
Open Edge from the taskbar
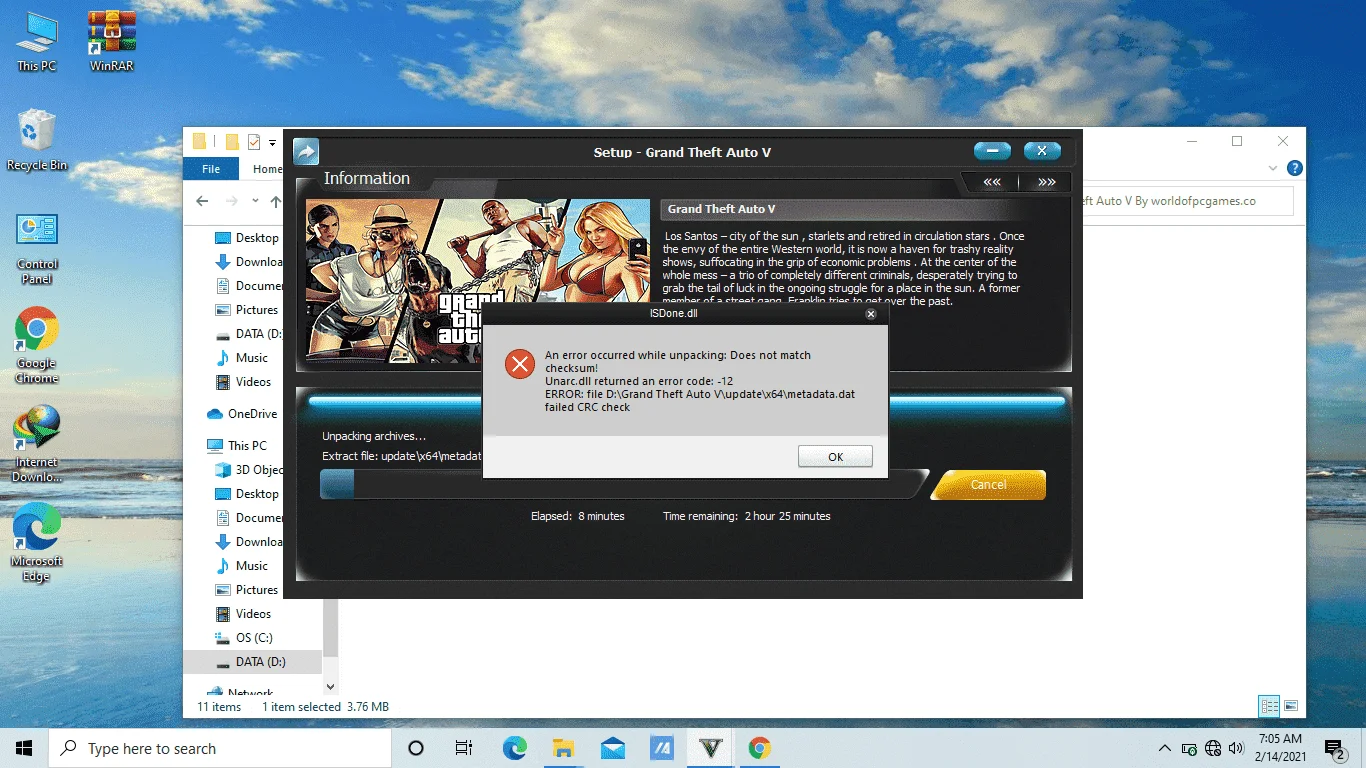tap(514, 748)
